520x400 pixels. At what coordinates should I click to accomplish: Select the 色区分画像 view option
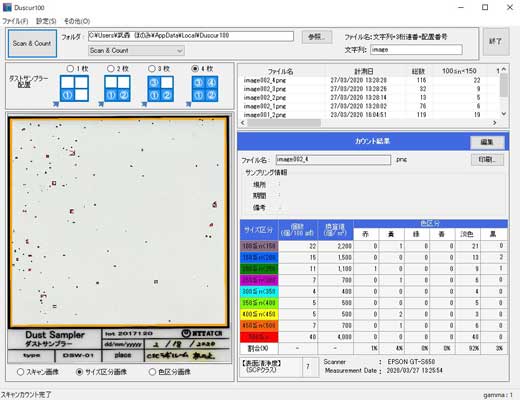click(x=152, y=372)
